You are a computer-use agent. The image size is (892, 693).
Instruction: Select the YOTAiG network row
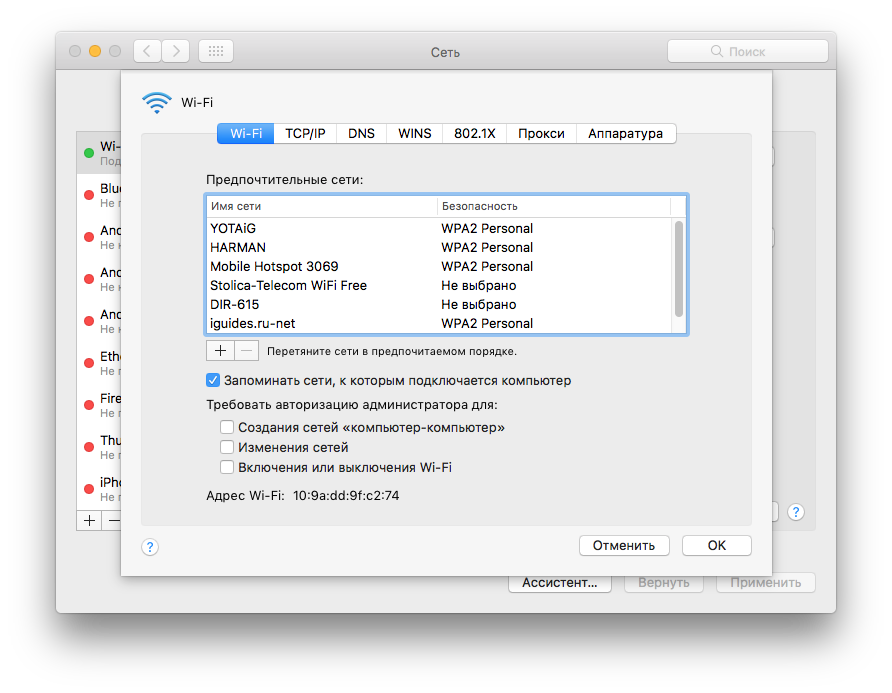[439, 228]
